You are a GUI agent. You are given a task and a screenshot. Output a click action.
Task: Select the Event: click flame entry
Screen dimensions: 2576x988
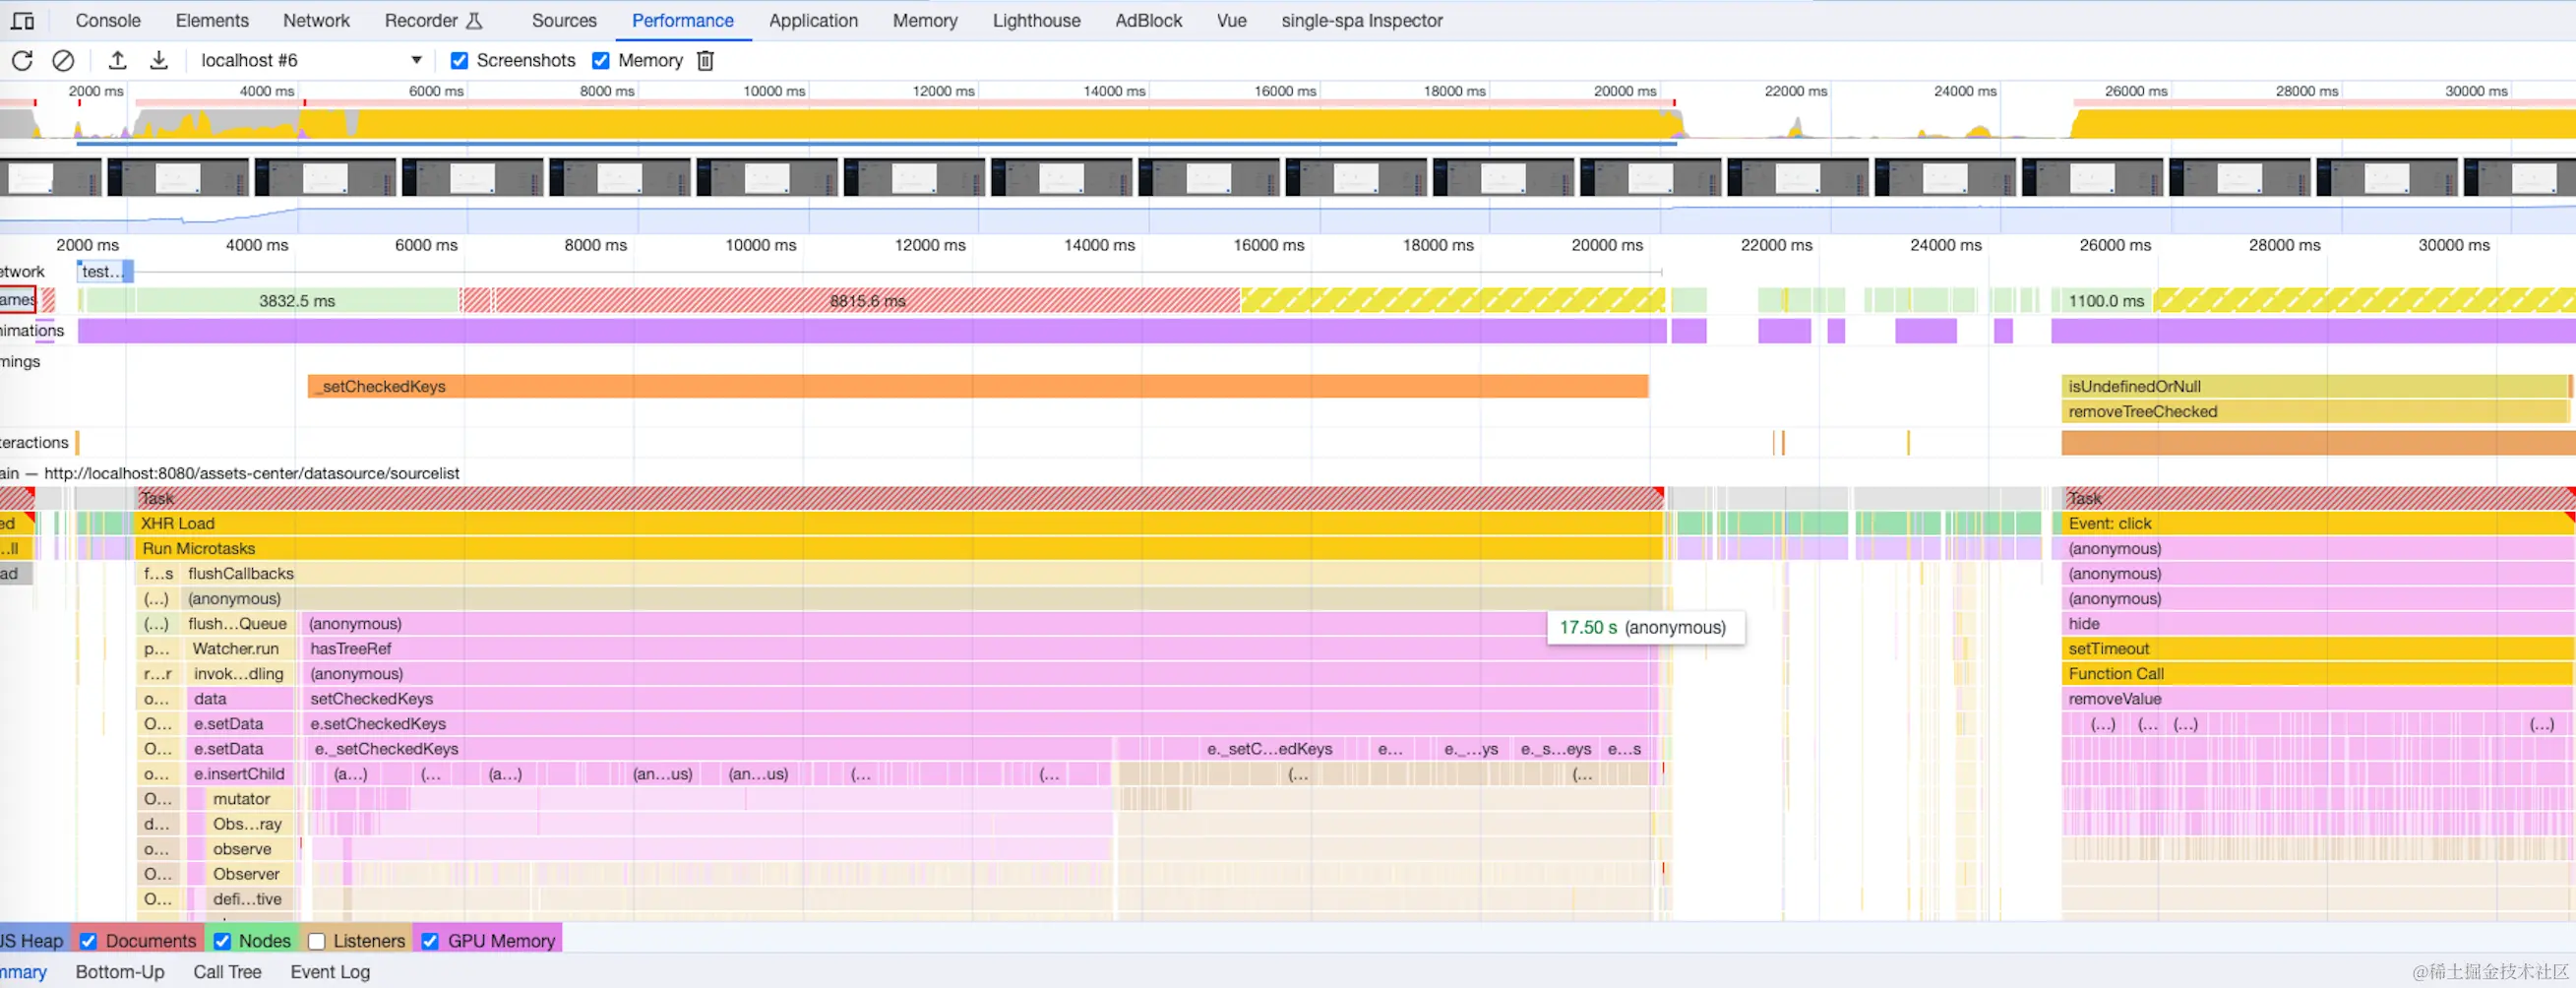2318,523
